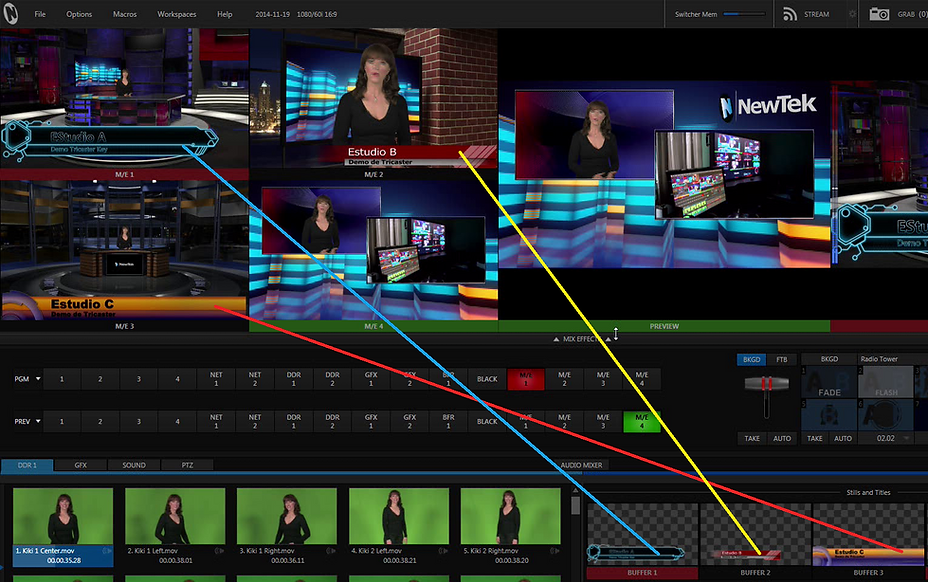
Task: Open transition duration 02.02 dropdown
Action: (907, 438)
